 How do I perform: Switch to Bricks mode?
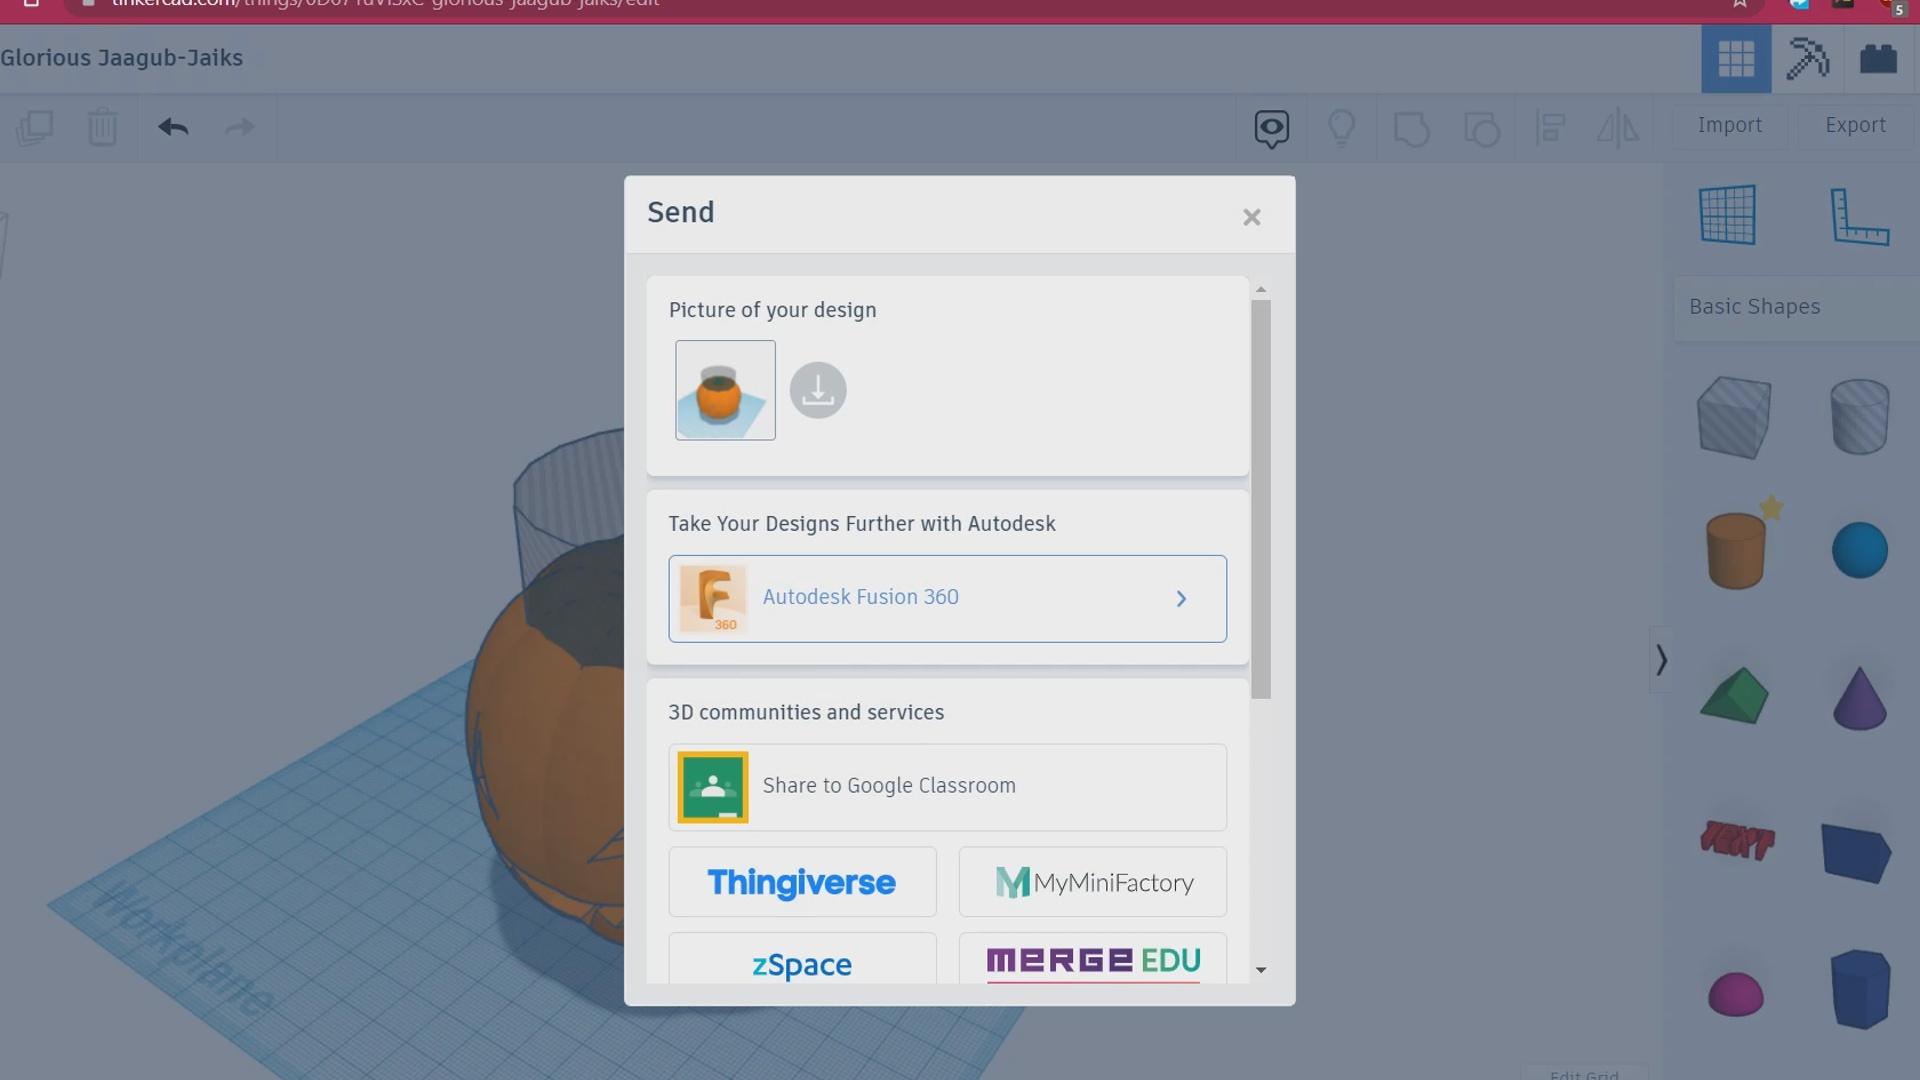[x=1877, y=59]
